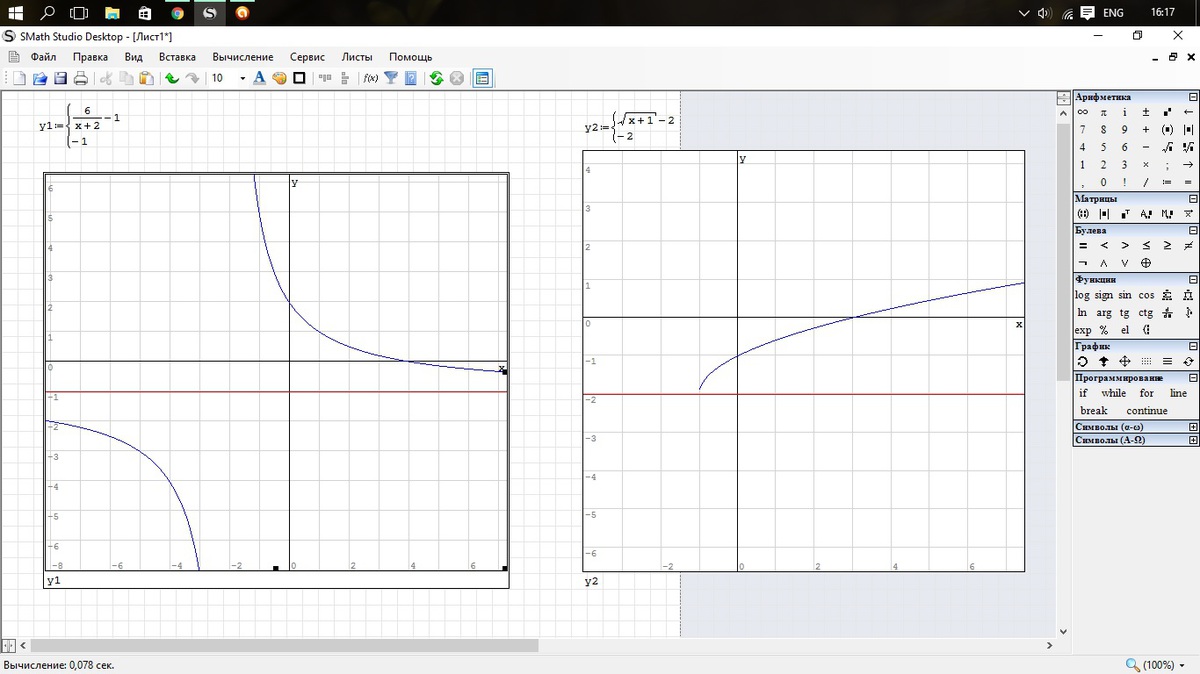Insert the not-equal Boolean operator
This screenshot has height=674, width=1200.
click(x=1188, y=246)
